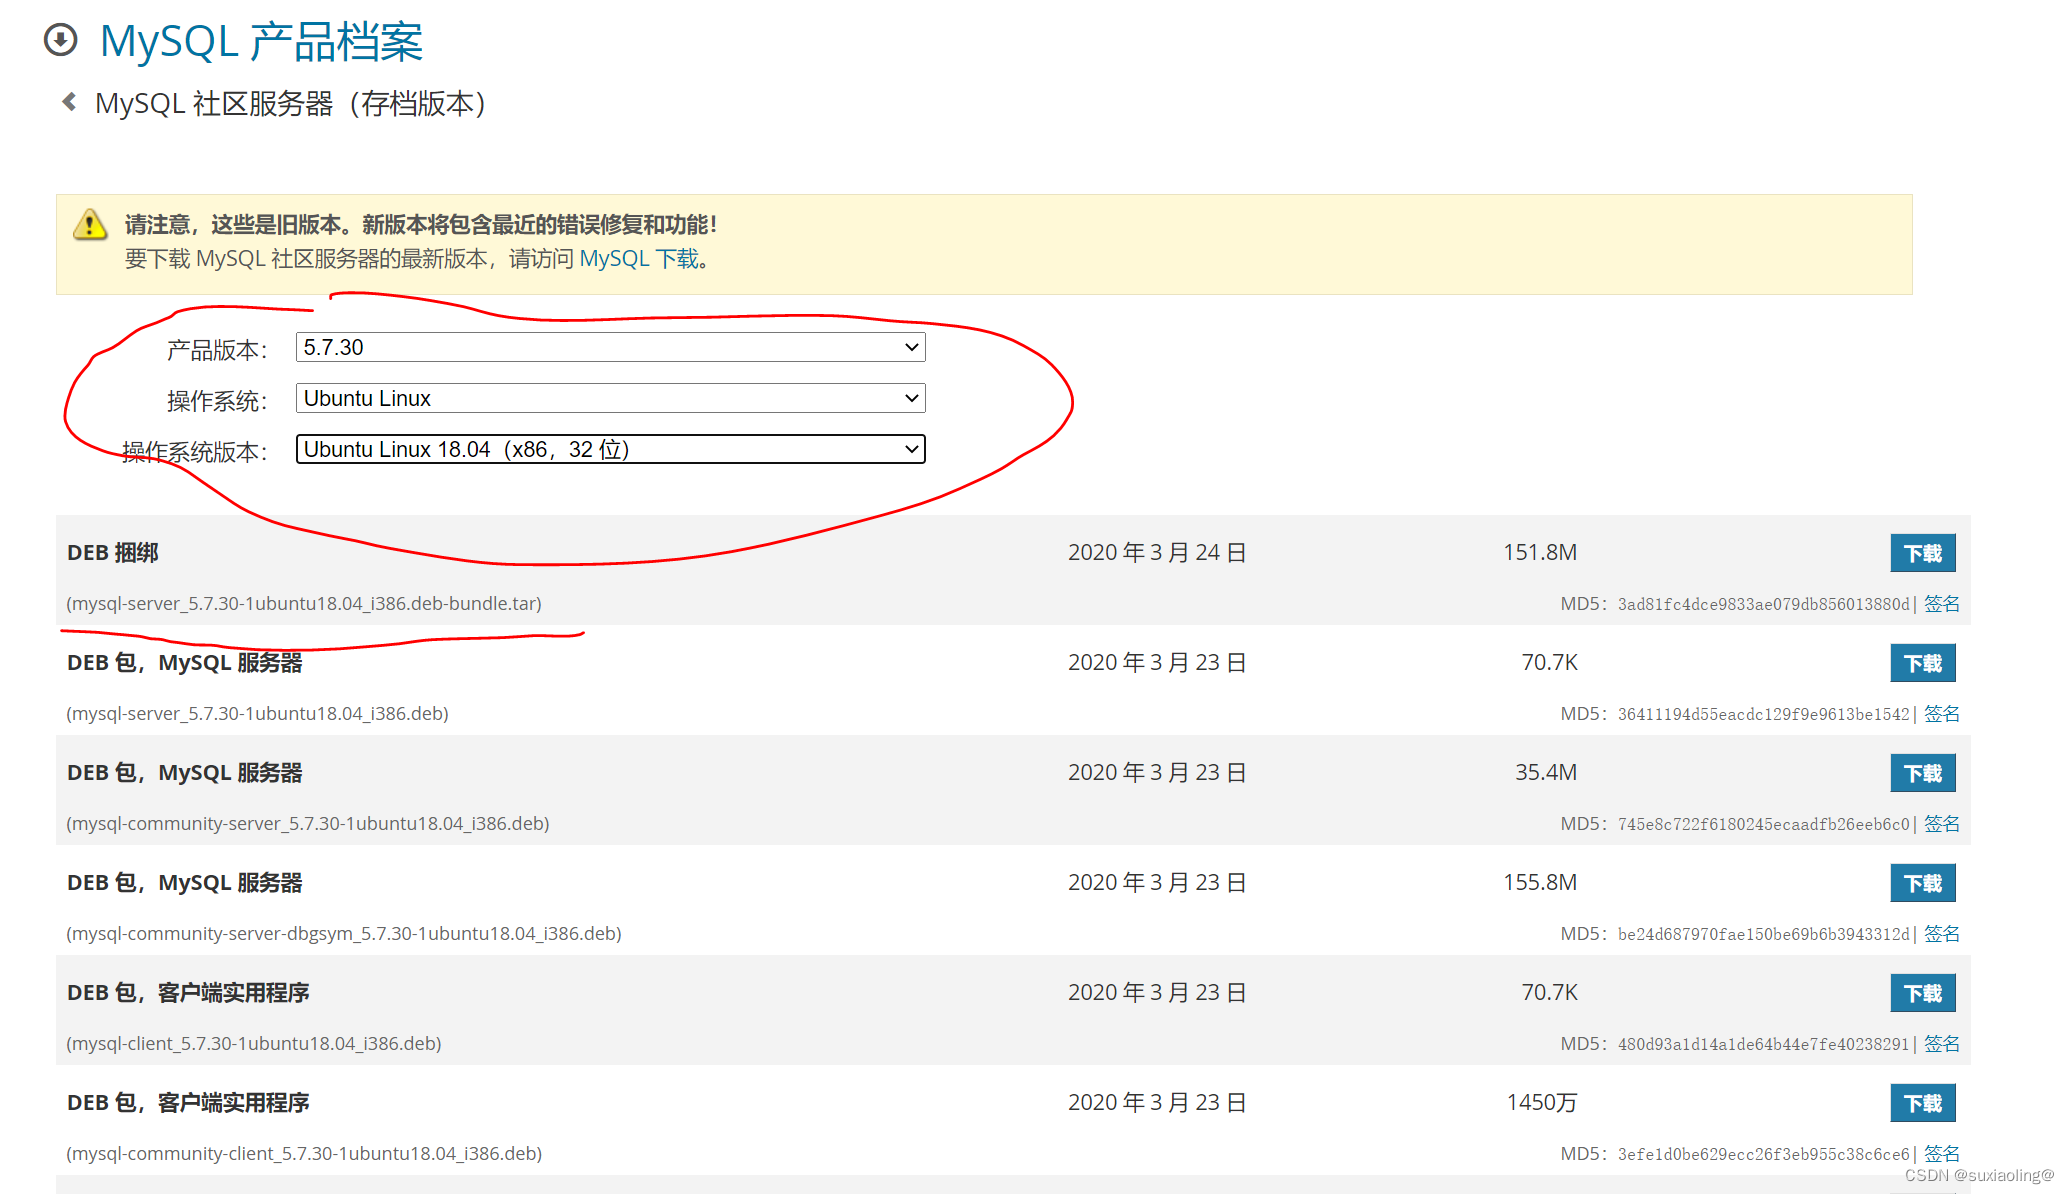Screen dimensions: 2069x1194
Task: Select the filename mysql-community-server_5.7.30-1ubuntu18.04_i386.deb
Action: tap(308, 824)
